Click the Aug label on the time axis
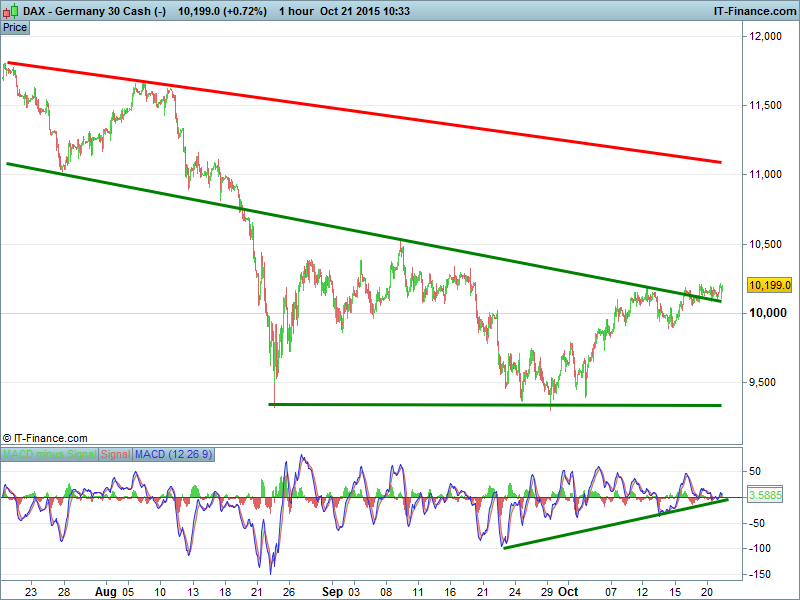Viewport: 800px width, 600px height. click(105, 591)
